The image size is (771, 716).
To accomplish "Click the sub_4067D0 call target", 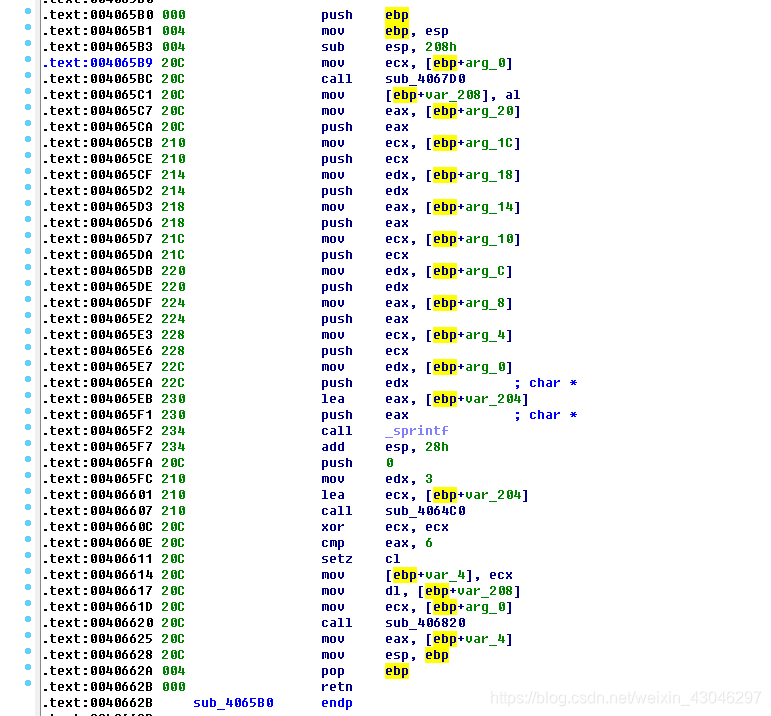I will tap(425, 79).
